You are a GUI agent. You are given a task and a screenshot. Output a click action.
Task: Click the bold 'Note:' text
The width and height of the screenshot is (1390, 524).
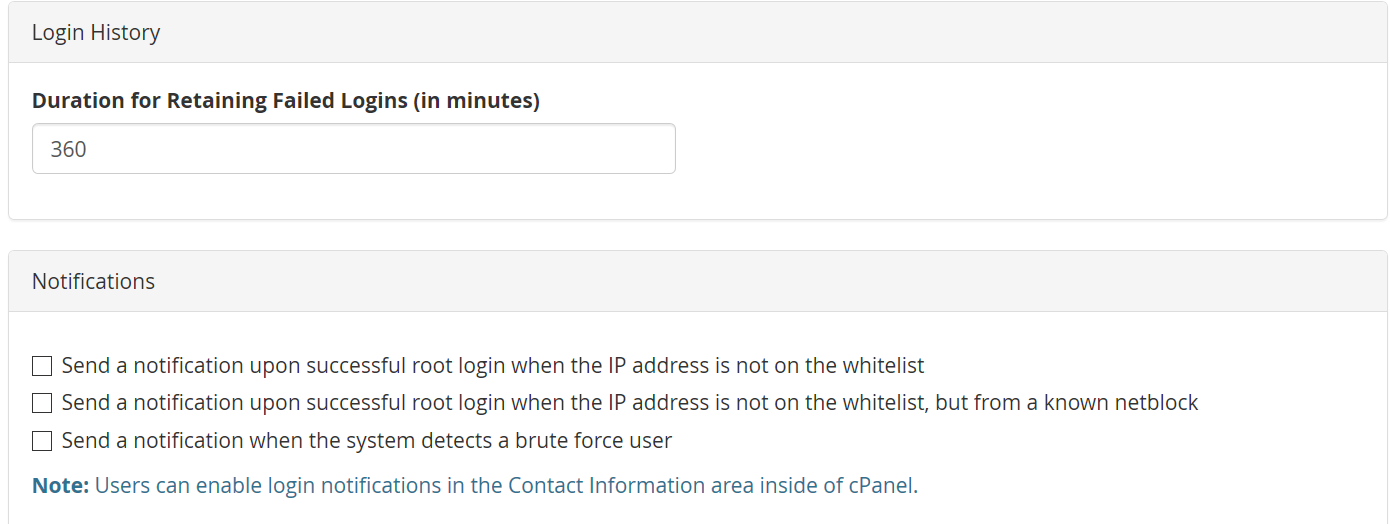[x=61, y=486]
